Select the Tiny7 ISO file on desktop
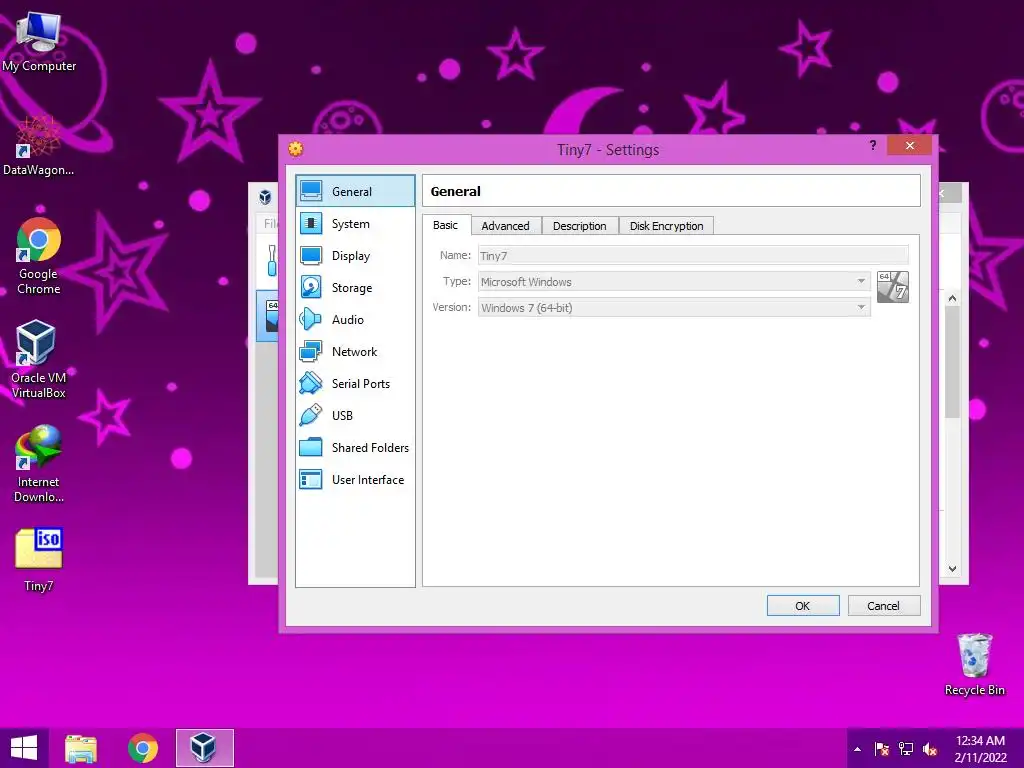 [x=39, y=559]
